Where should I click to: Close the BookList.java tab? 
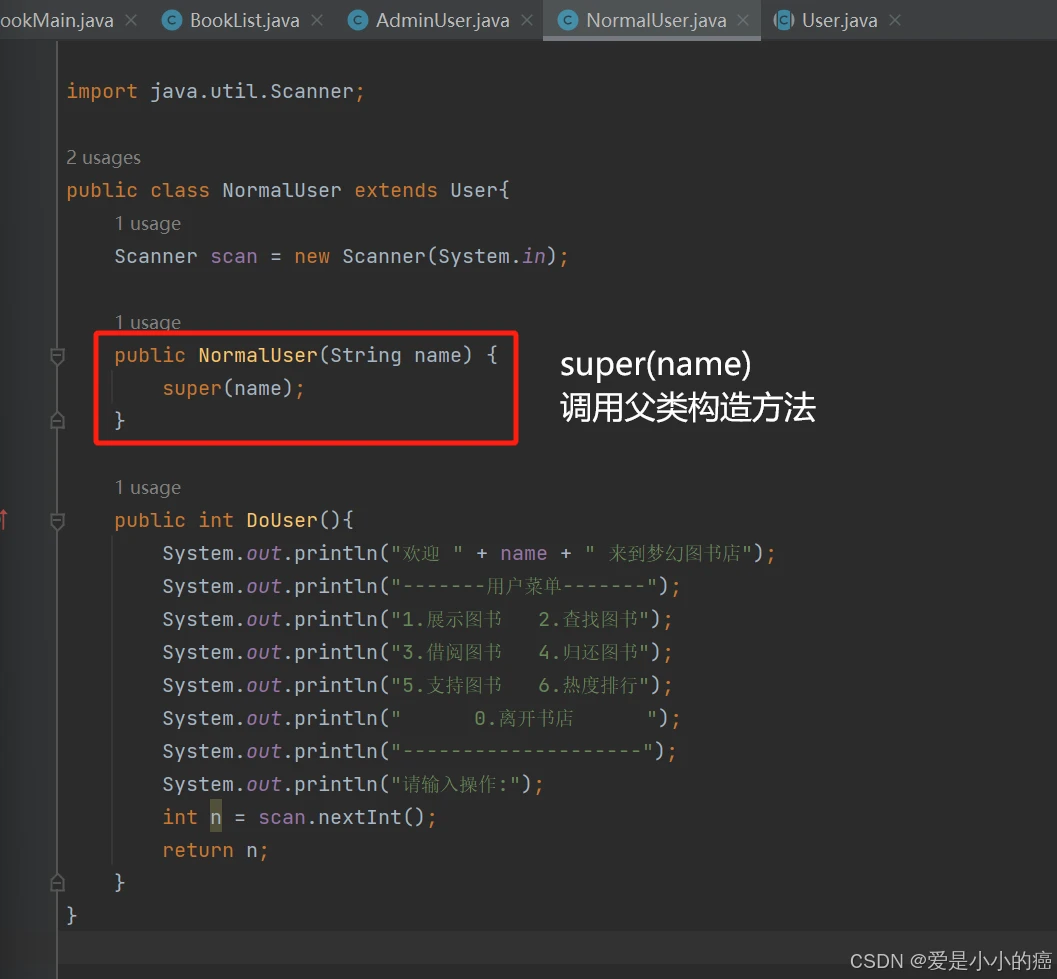pos(317,20)
